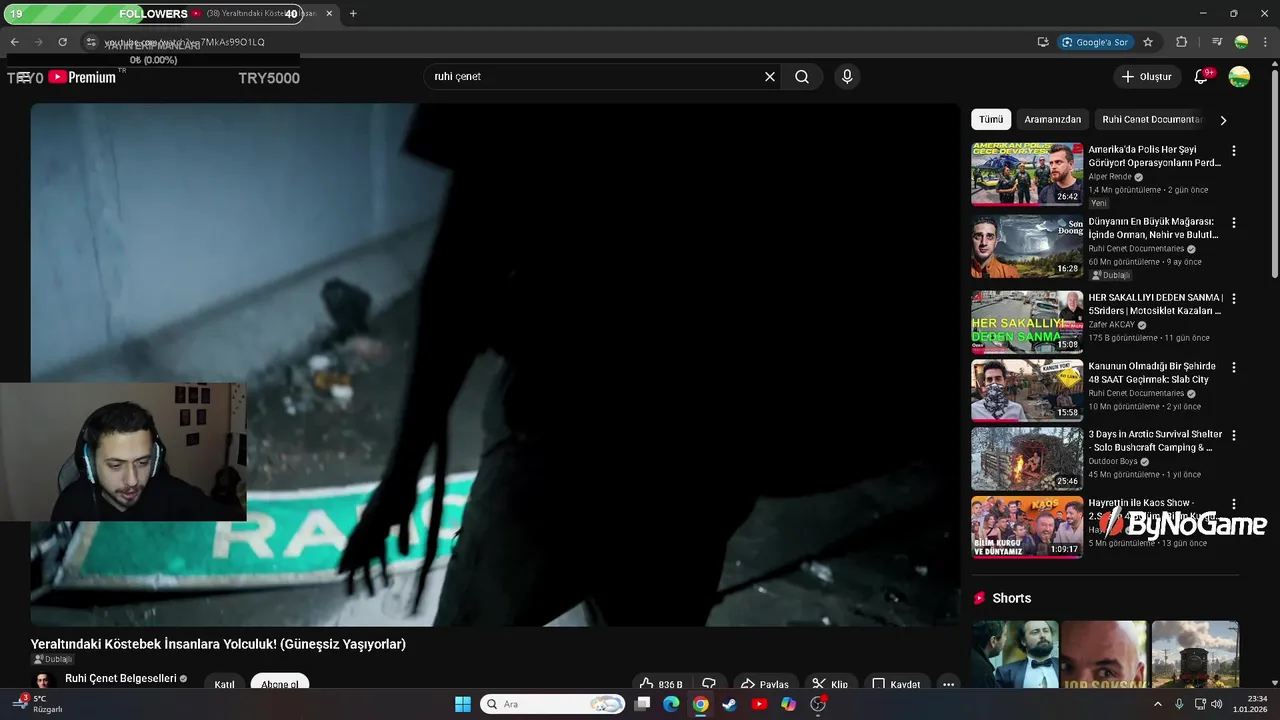Open options menu for HER SAKALLIYI DEDEN SANMA
Viewport: 1280px width, 720px height.
pos(1234,299)
